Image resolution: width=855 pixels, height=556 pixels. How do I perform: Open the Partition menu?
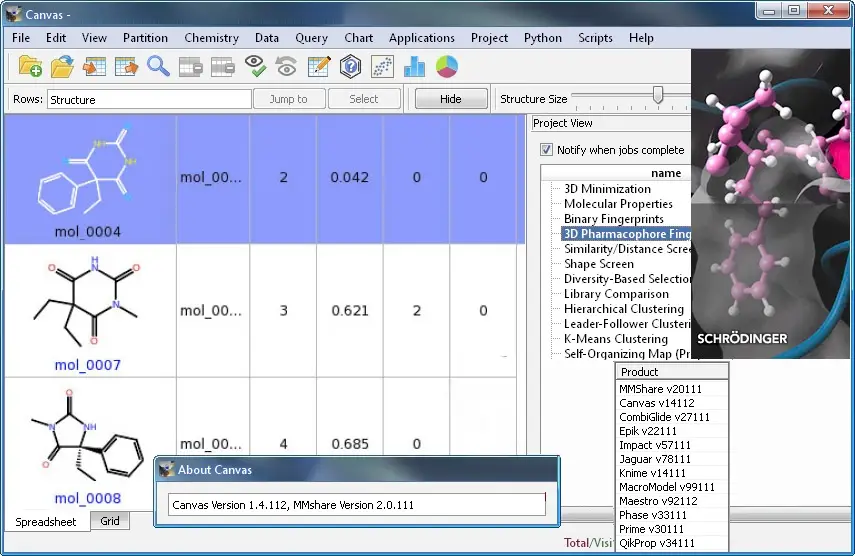point(145,38)
